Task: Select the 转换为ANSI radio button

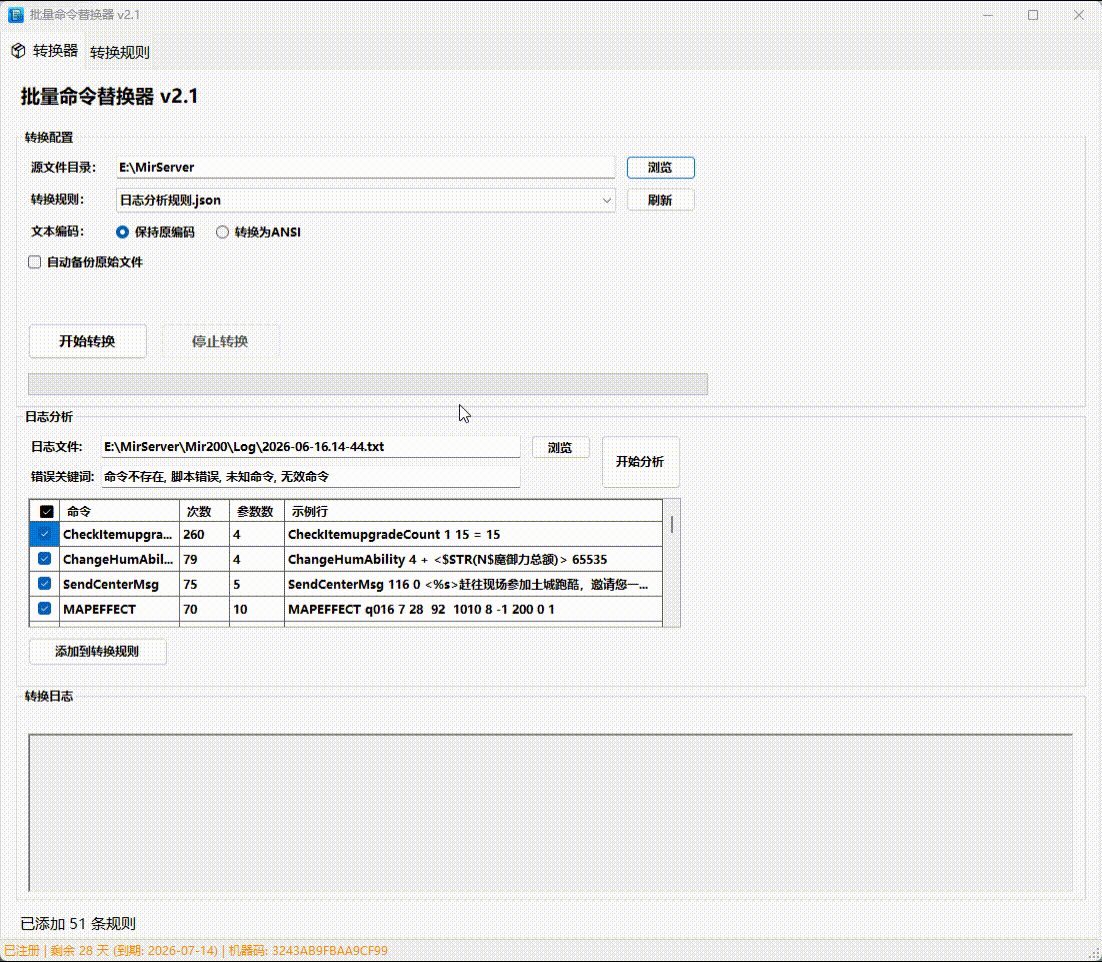Action: click(222, 232)
